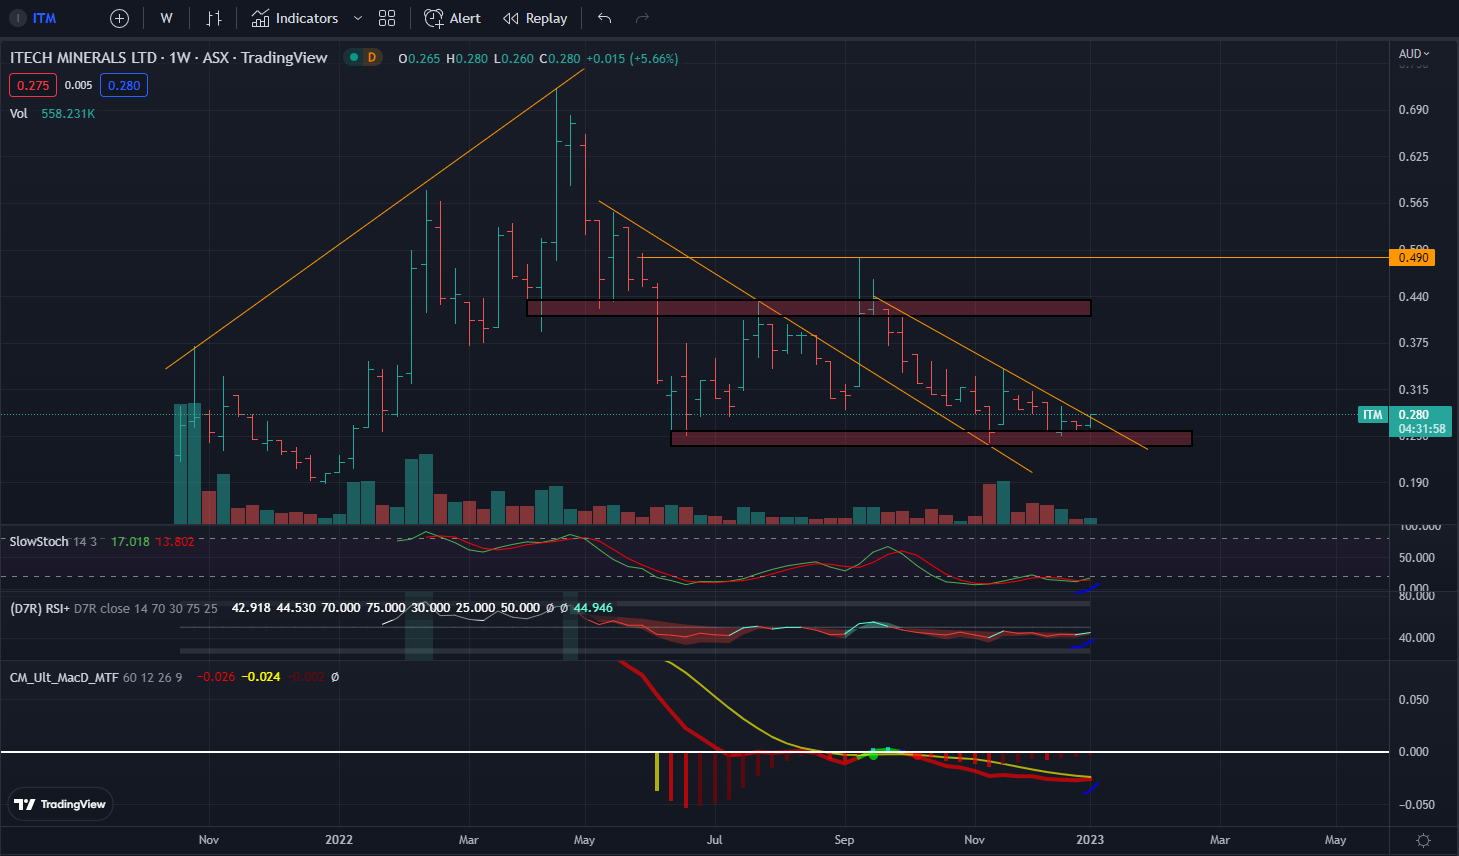This screenshot has height=856, width=1459.
Task: Click the 0.005 spread value
Action: pyautogui.click(x=78, y=85)
